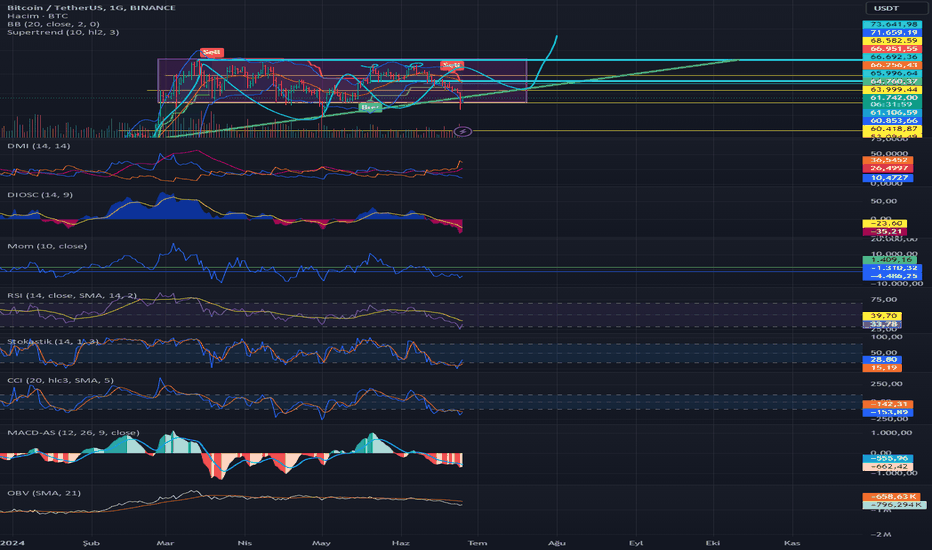Select the Hacim · BTC volume legend
The height and width of the screenshot is (550, 932).
[x=37, y=16]
